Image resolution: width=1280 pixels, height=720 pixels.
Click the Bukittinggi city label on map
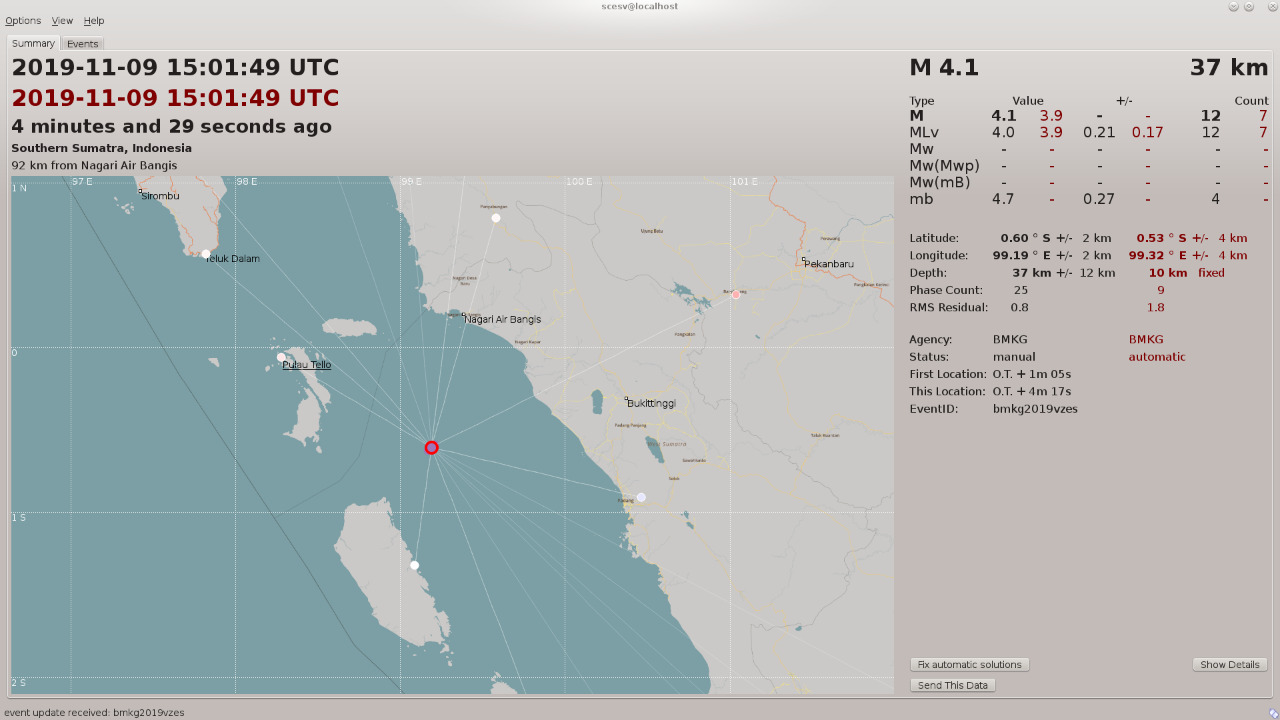(x=651, y=403)
